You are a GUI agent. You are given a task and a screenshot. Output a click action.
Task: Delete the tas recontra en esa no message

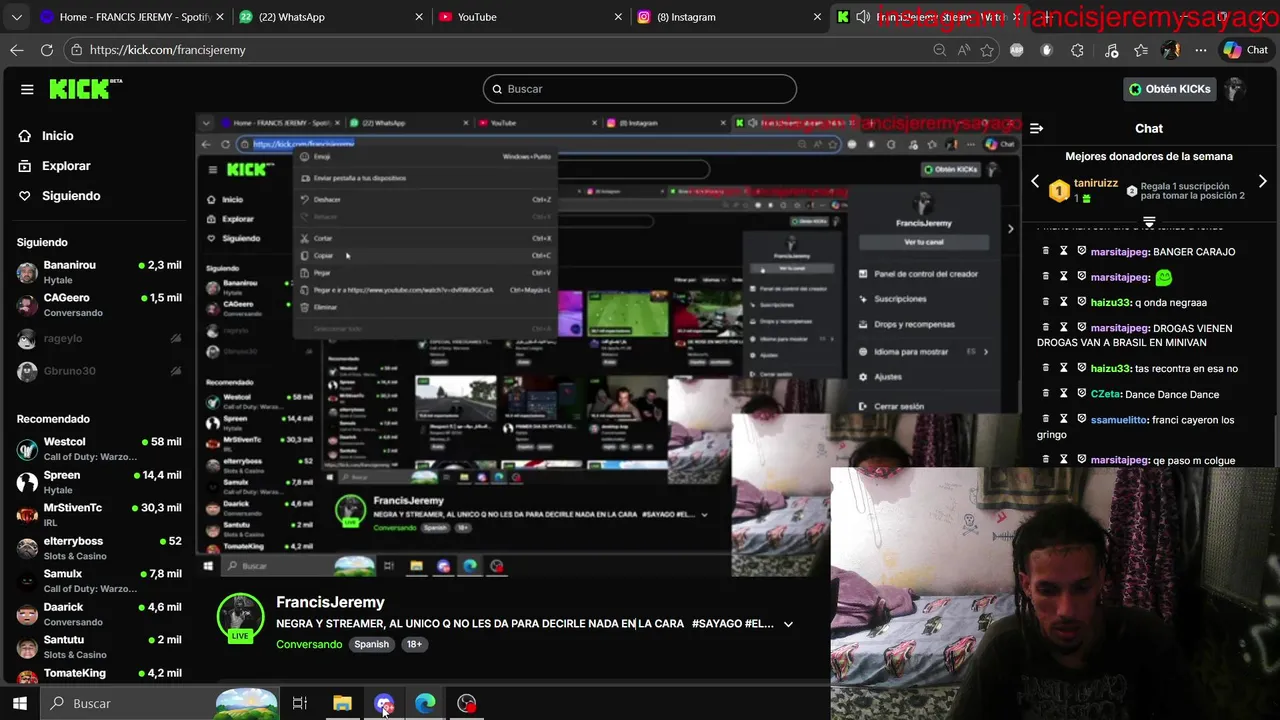click(1046, 368)
